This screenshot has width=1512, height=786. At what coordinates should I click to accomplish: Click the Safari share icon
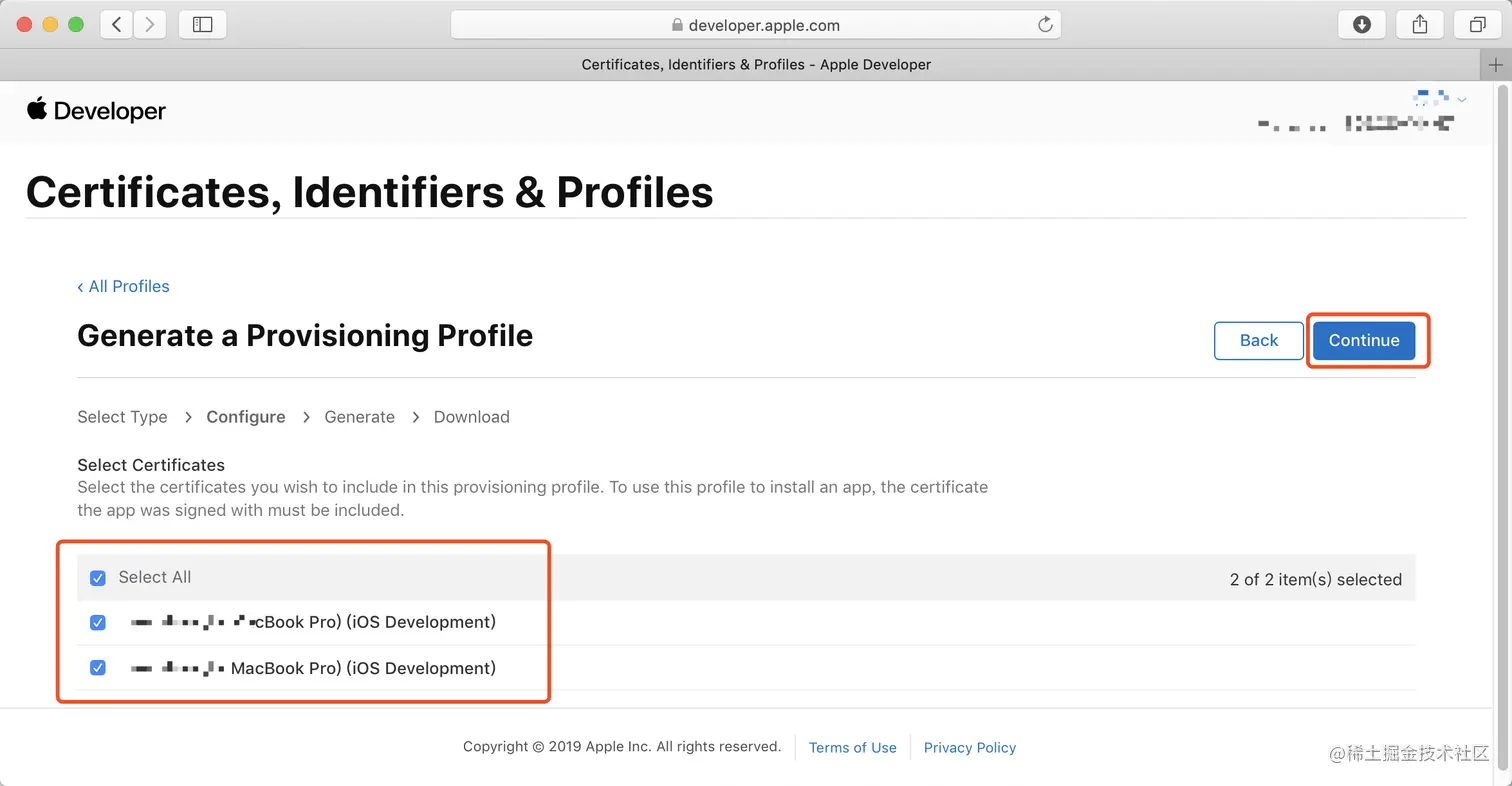point(1419,25)
